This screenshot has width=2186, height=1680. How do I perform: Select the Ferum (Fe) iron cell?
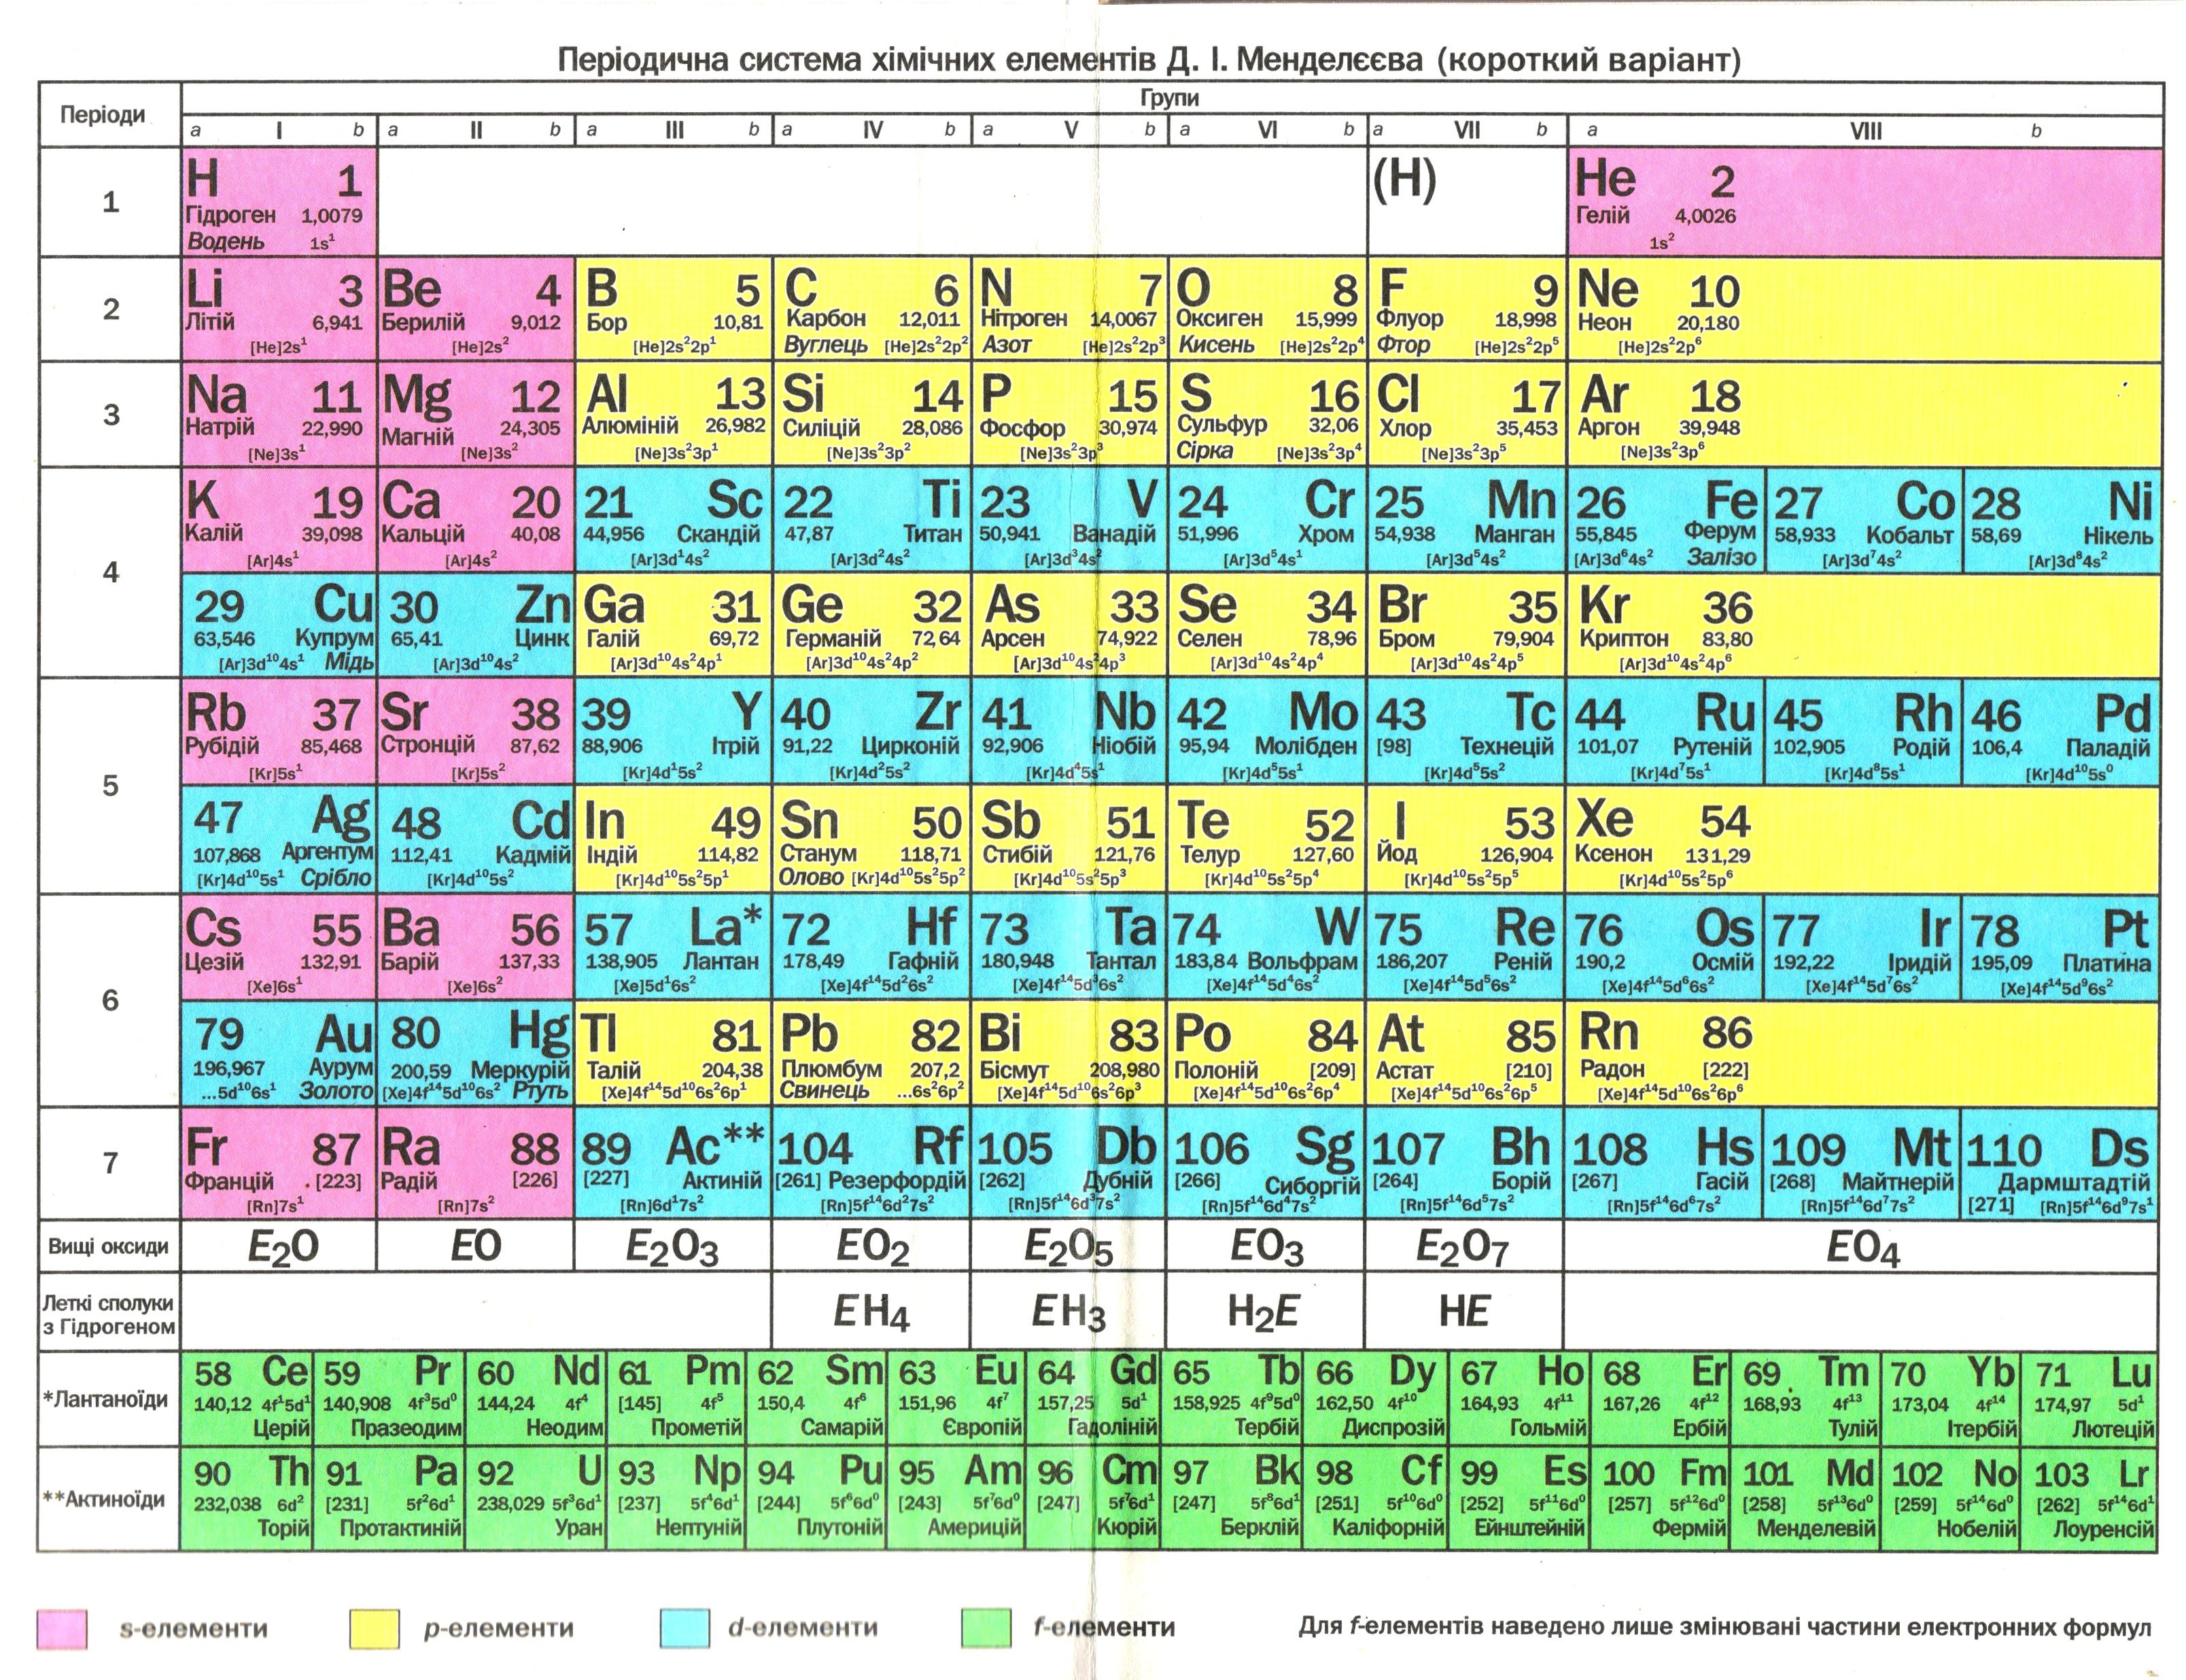[1665, 520]
